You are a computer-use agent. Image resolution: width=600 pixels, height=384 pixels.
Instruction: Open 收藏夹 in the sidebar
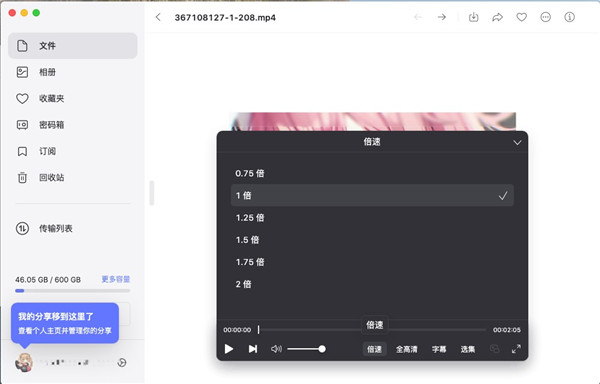(x=73, y=98)
